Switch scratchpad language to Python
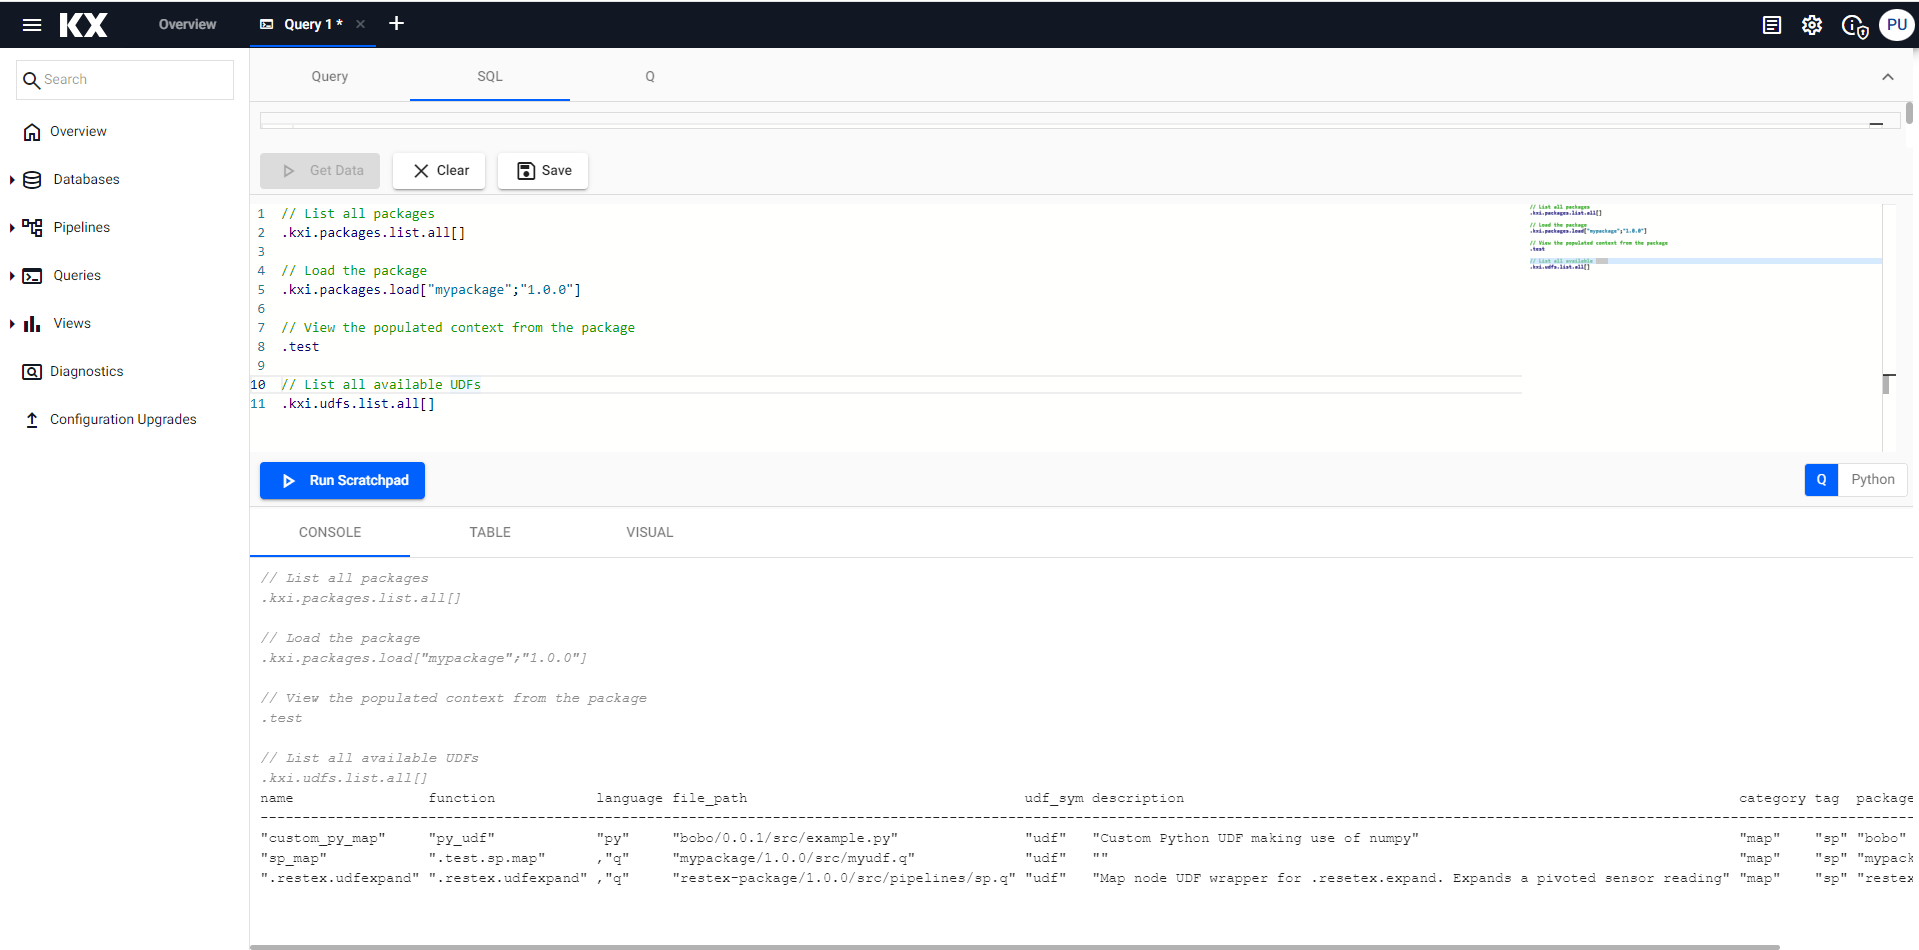The width and height of the screenshot is (1919, 950). [1872, 480]
